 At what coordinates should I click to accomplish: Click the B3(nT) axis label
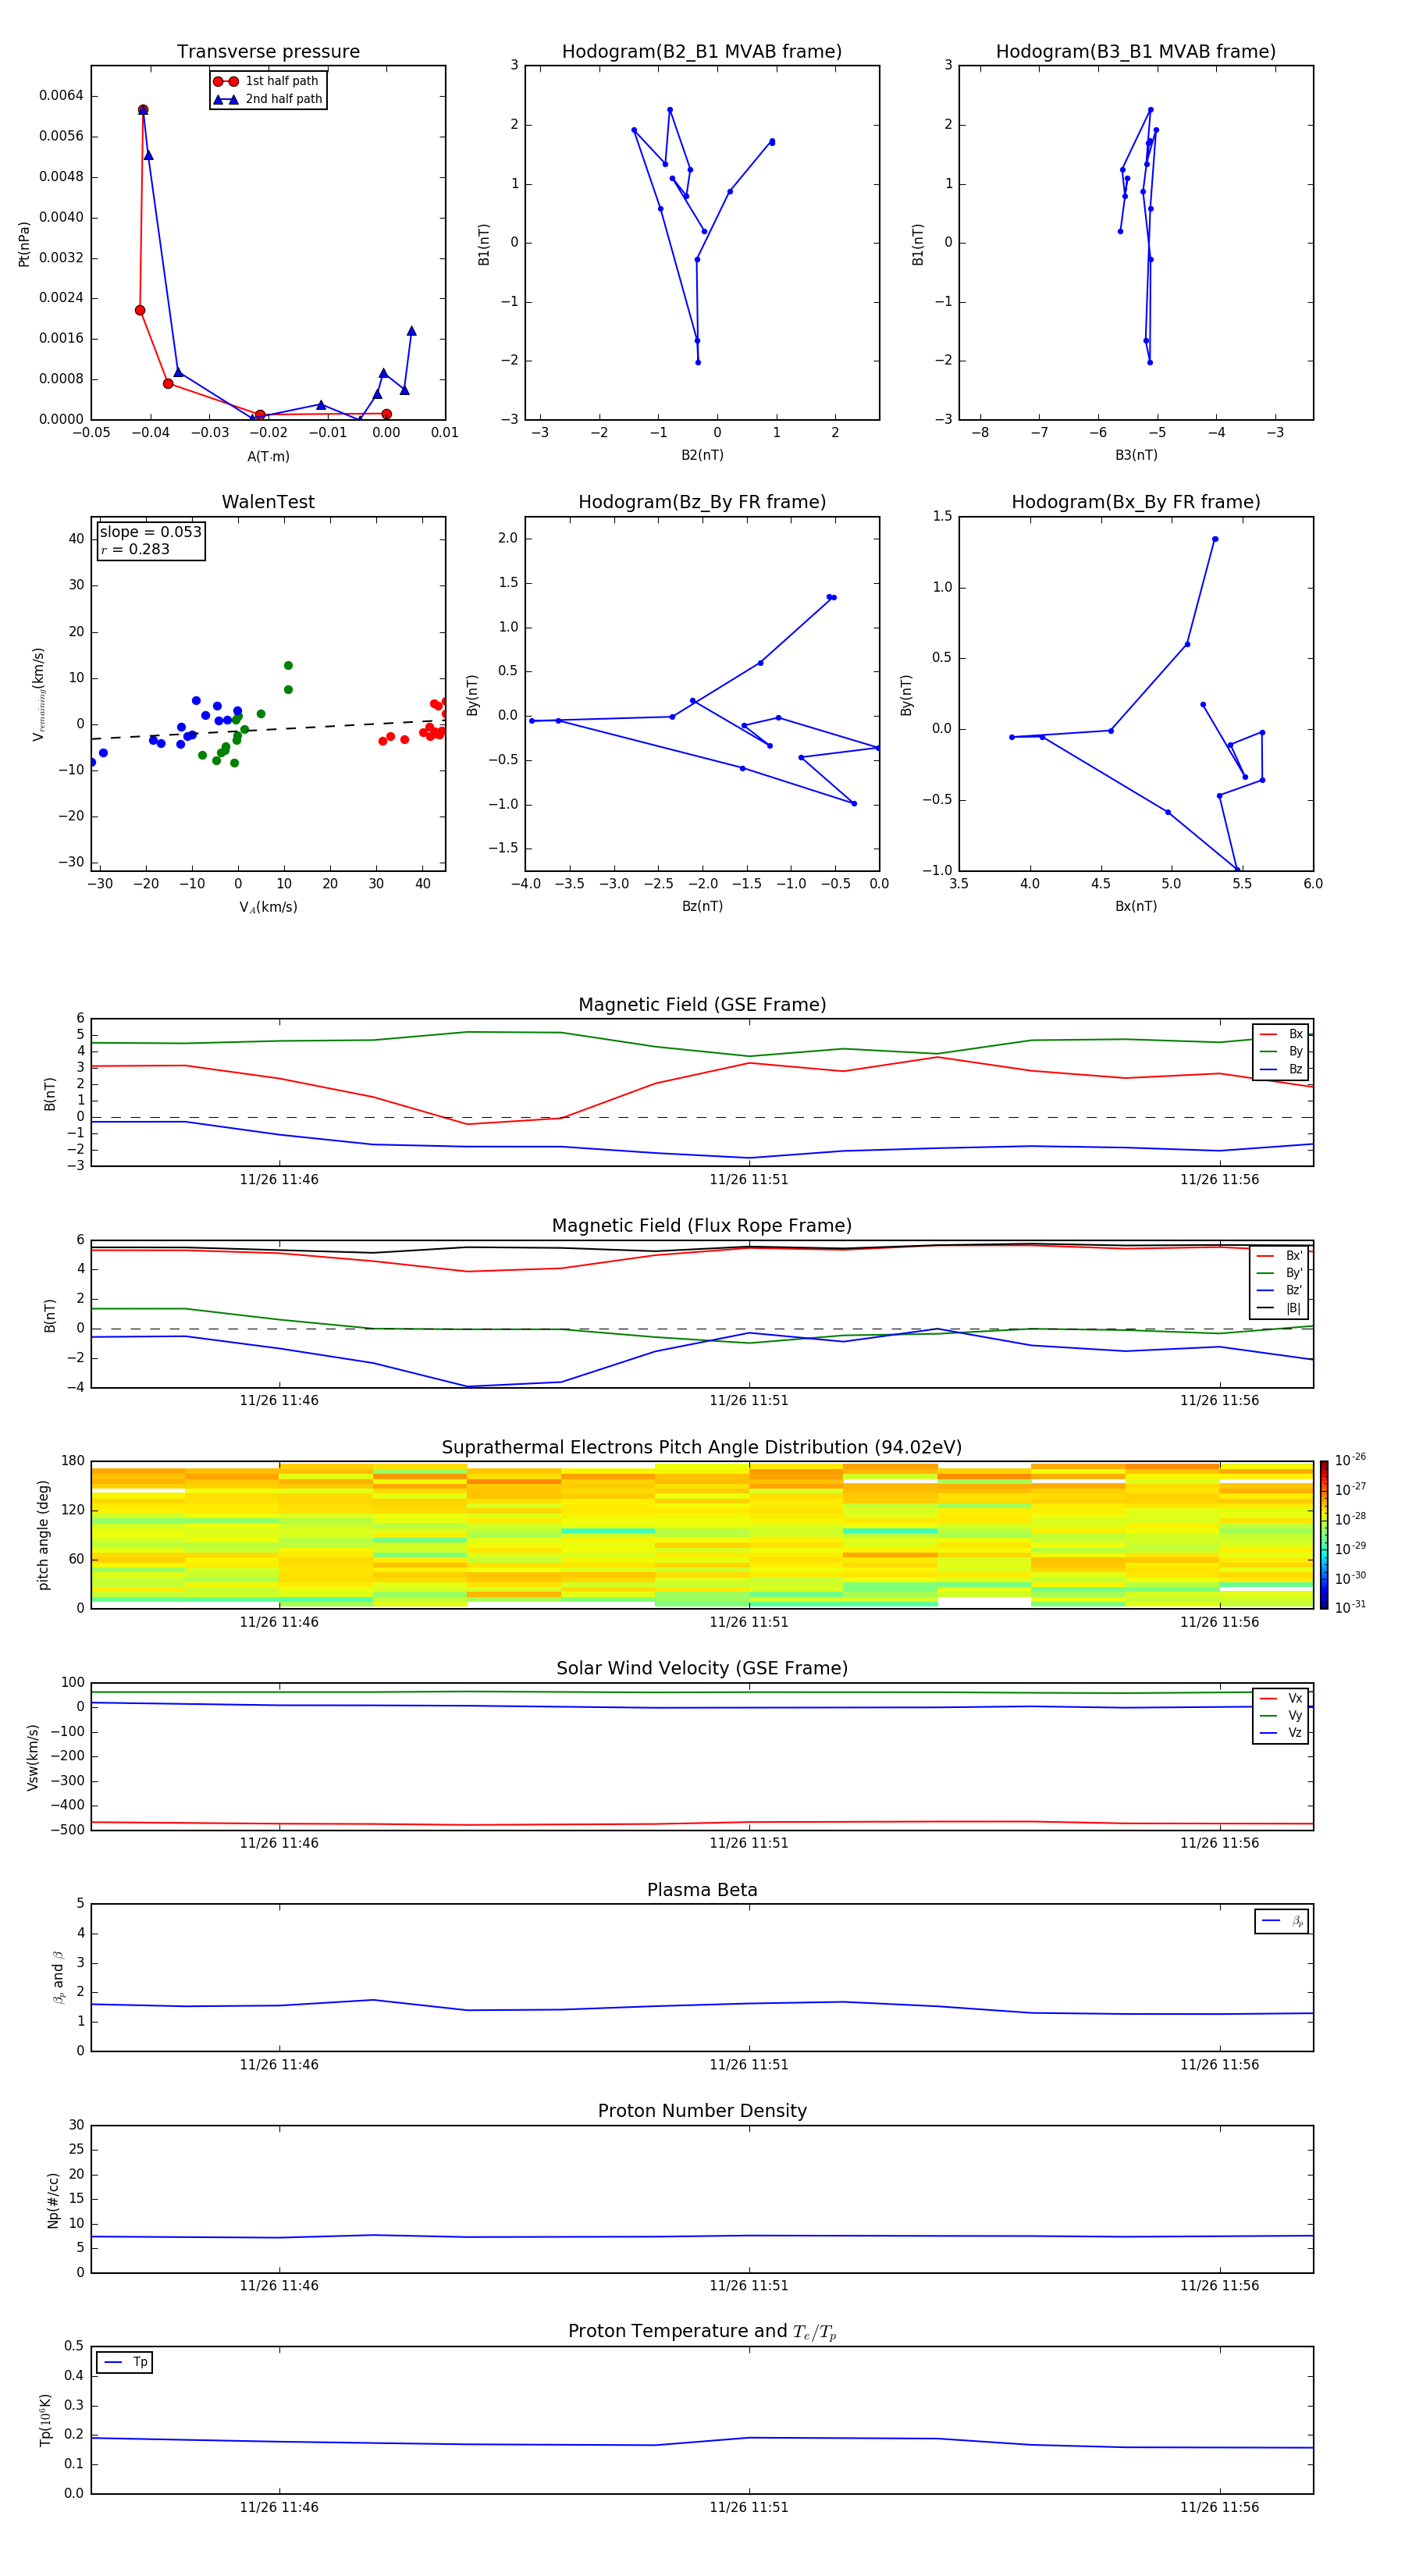[1136, 455]
